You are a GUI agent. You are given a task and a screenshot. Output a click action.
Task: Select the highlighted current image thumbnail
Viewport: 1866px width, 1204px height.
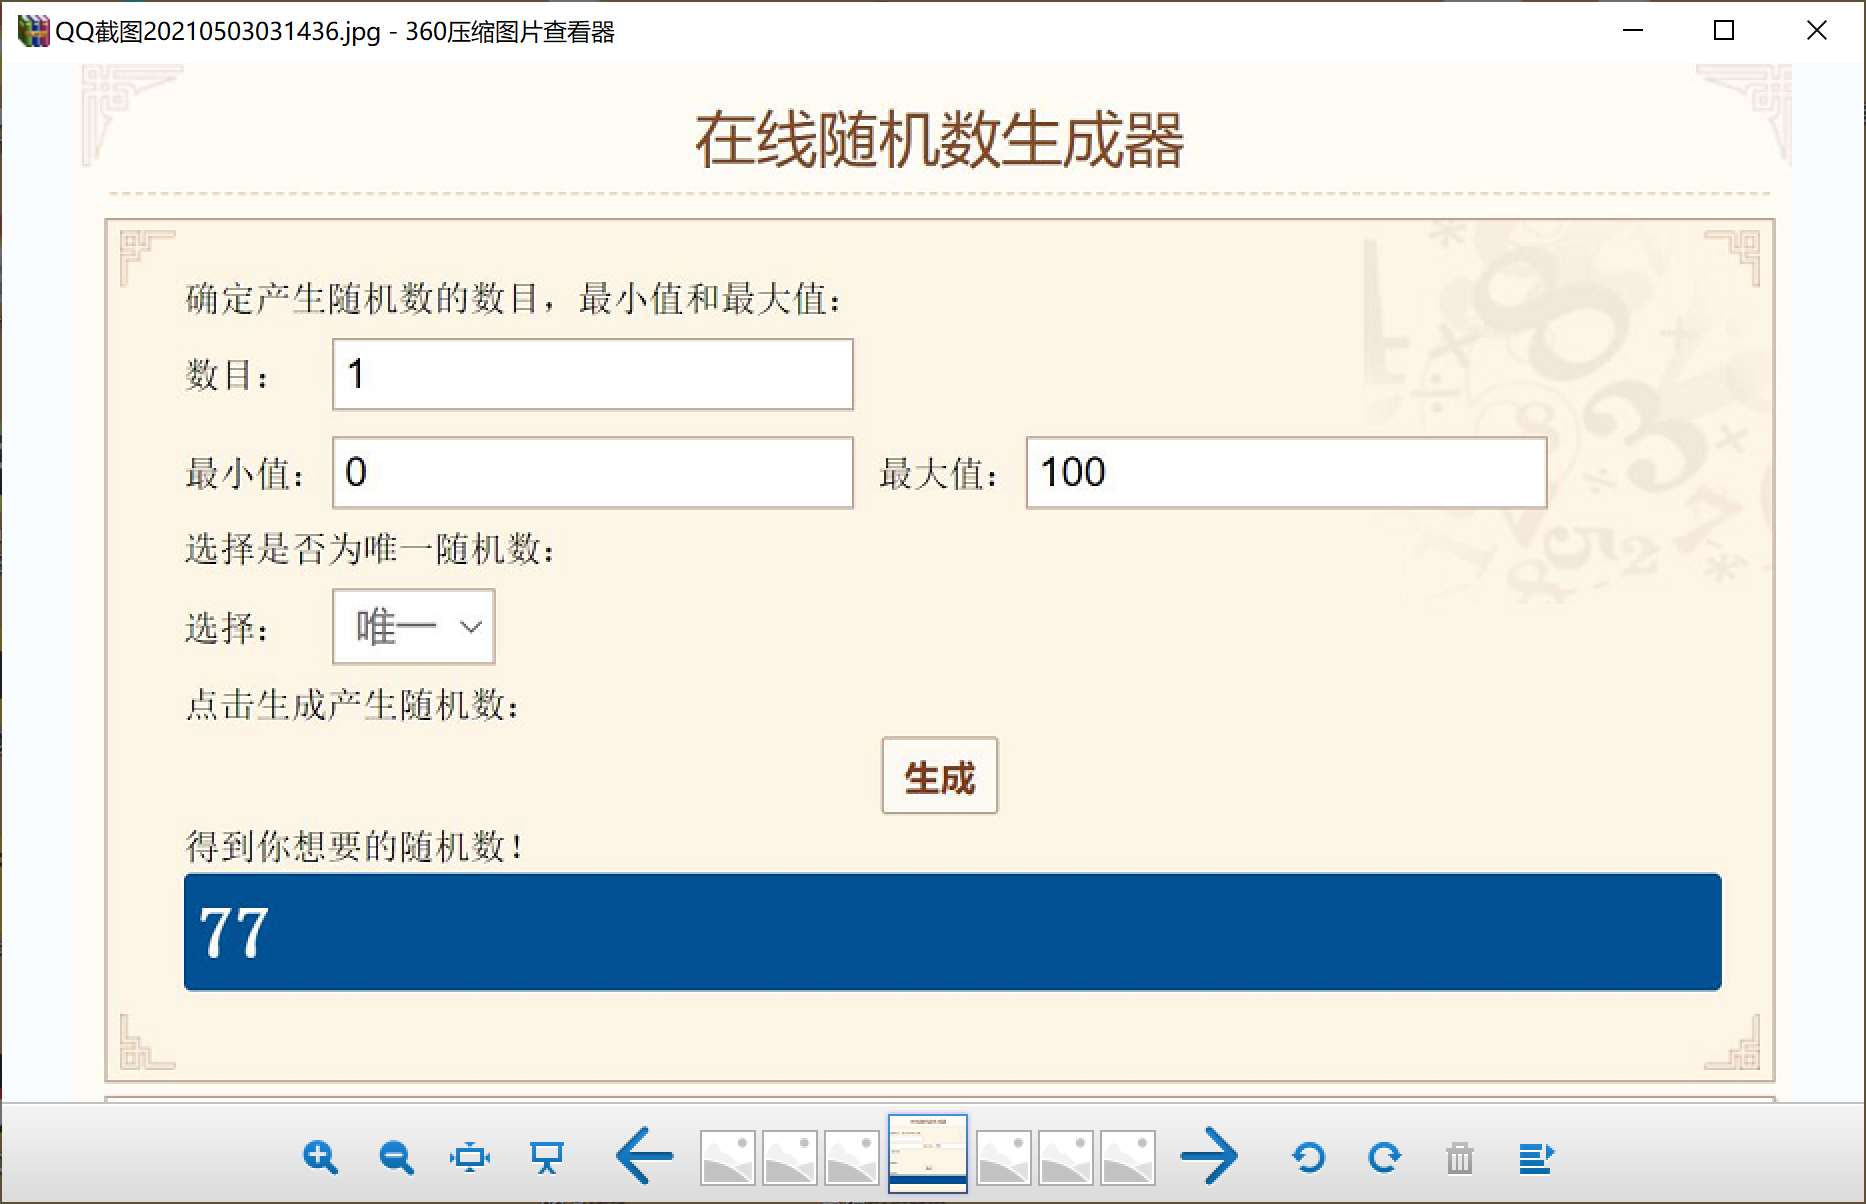click(x=928, y=1153)
